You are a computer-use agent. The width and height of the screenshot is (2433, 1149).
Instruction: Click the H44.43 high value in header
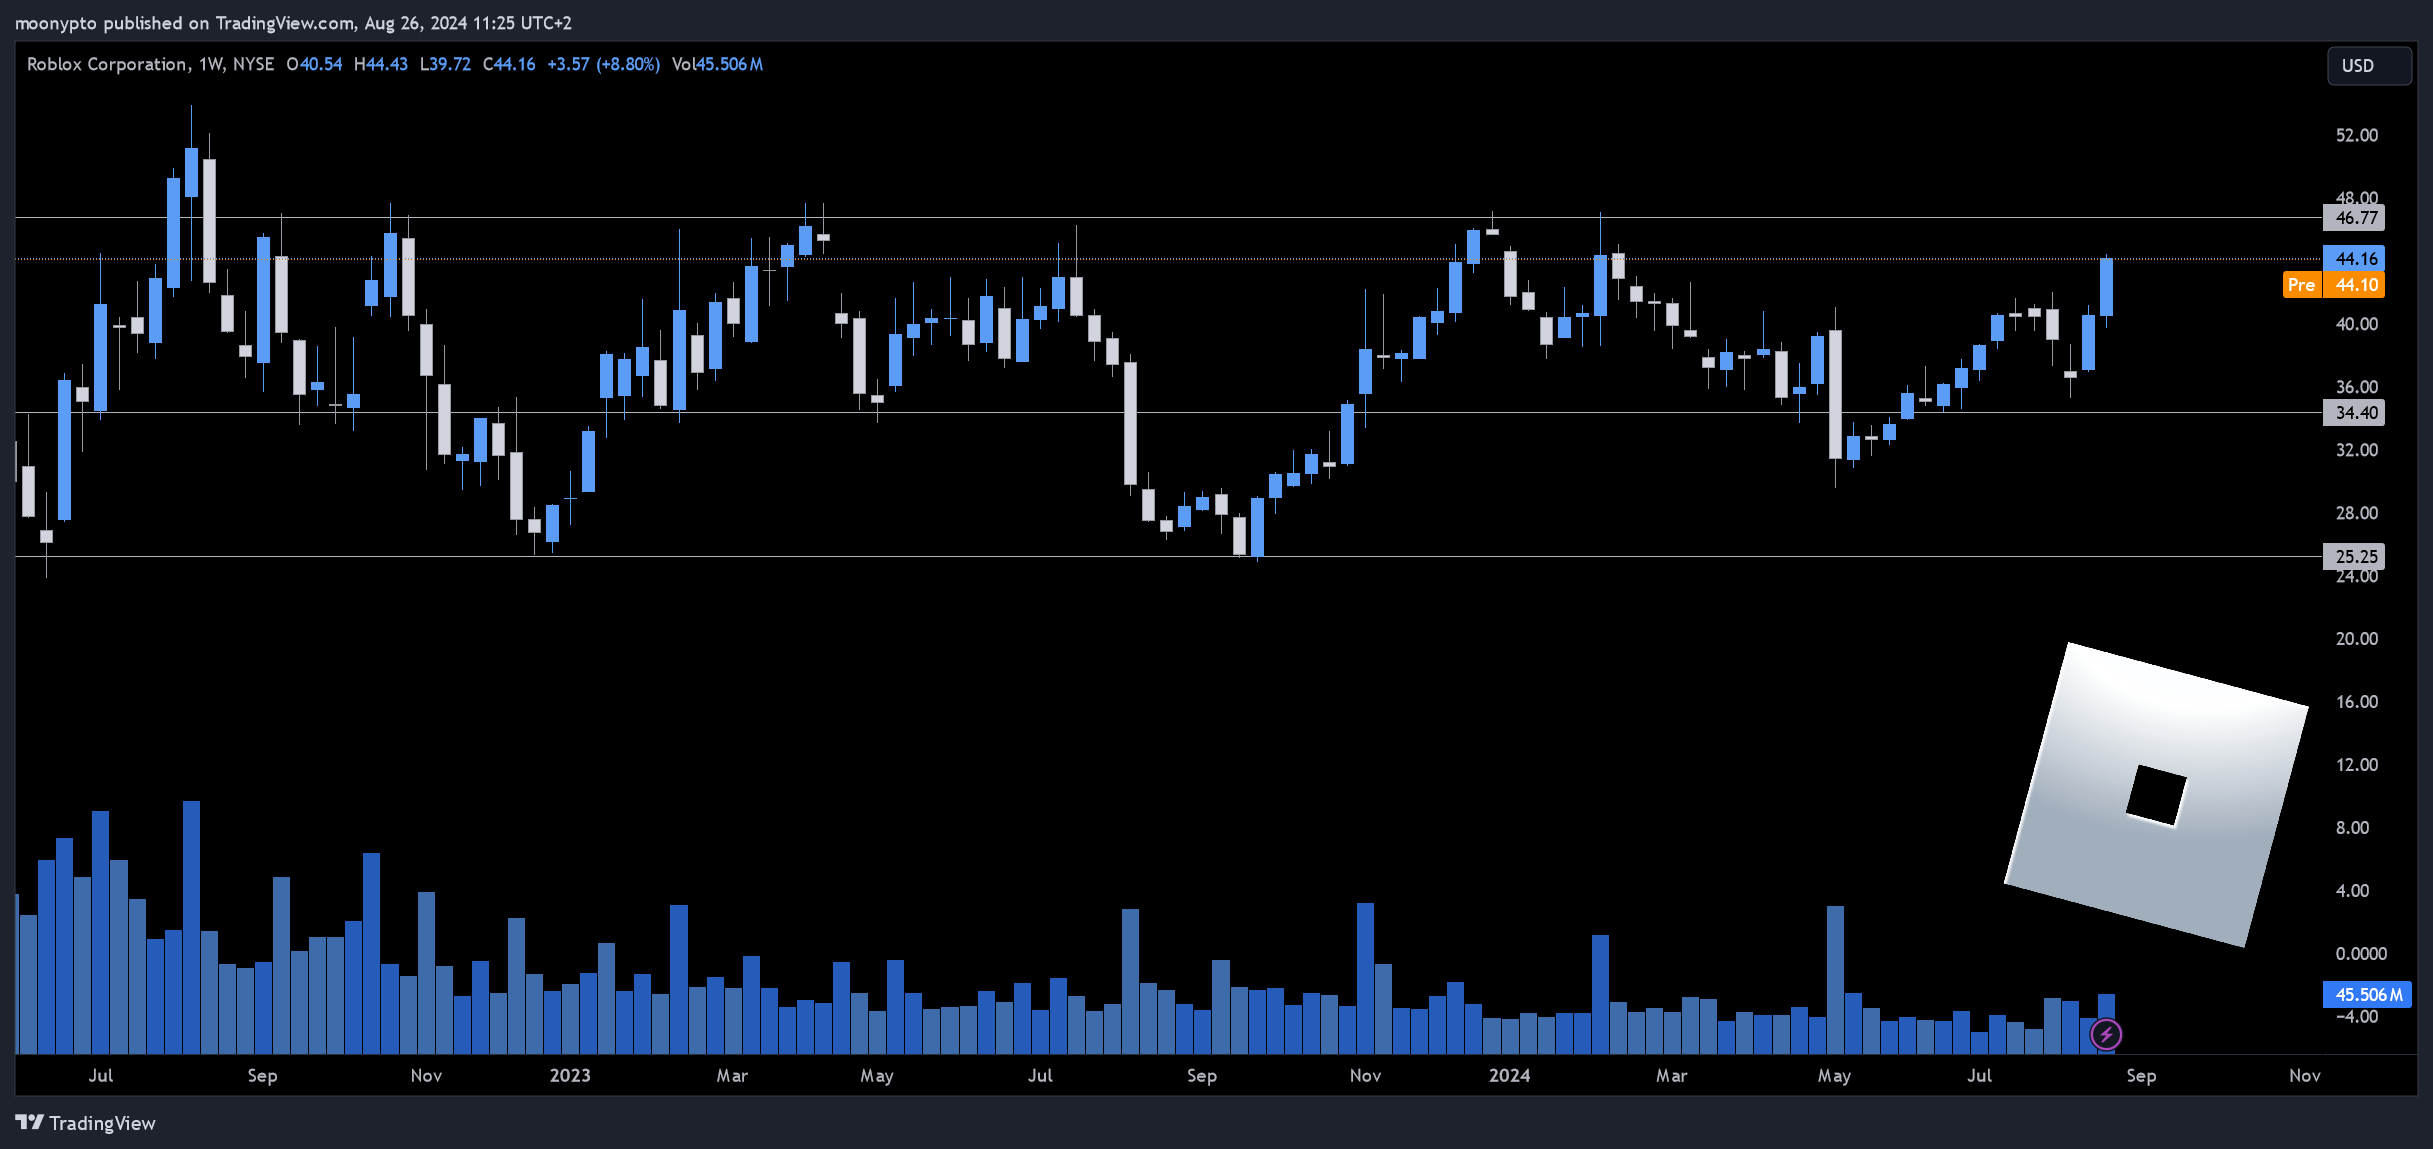381,64
